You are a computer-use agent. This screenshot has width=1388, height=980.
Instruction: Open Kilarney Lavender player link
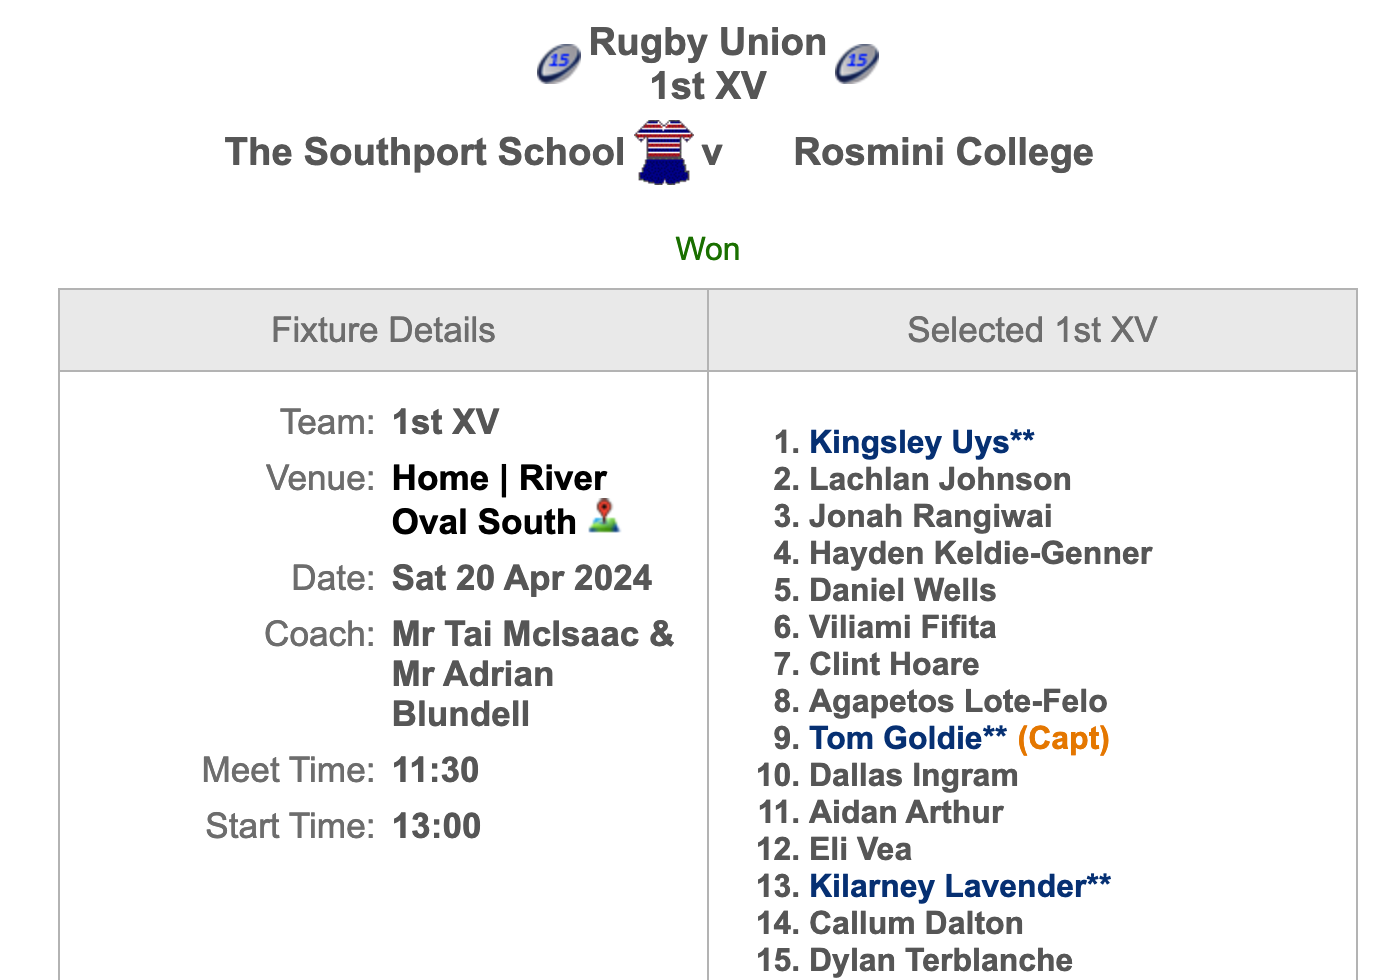click(960, 886)
